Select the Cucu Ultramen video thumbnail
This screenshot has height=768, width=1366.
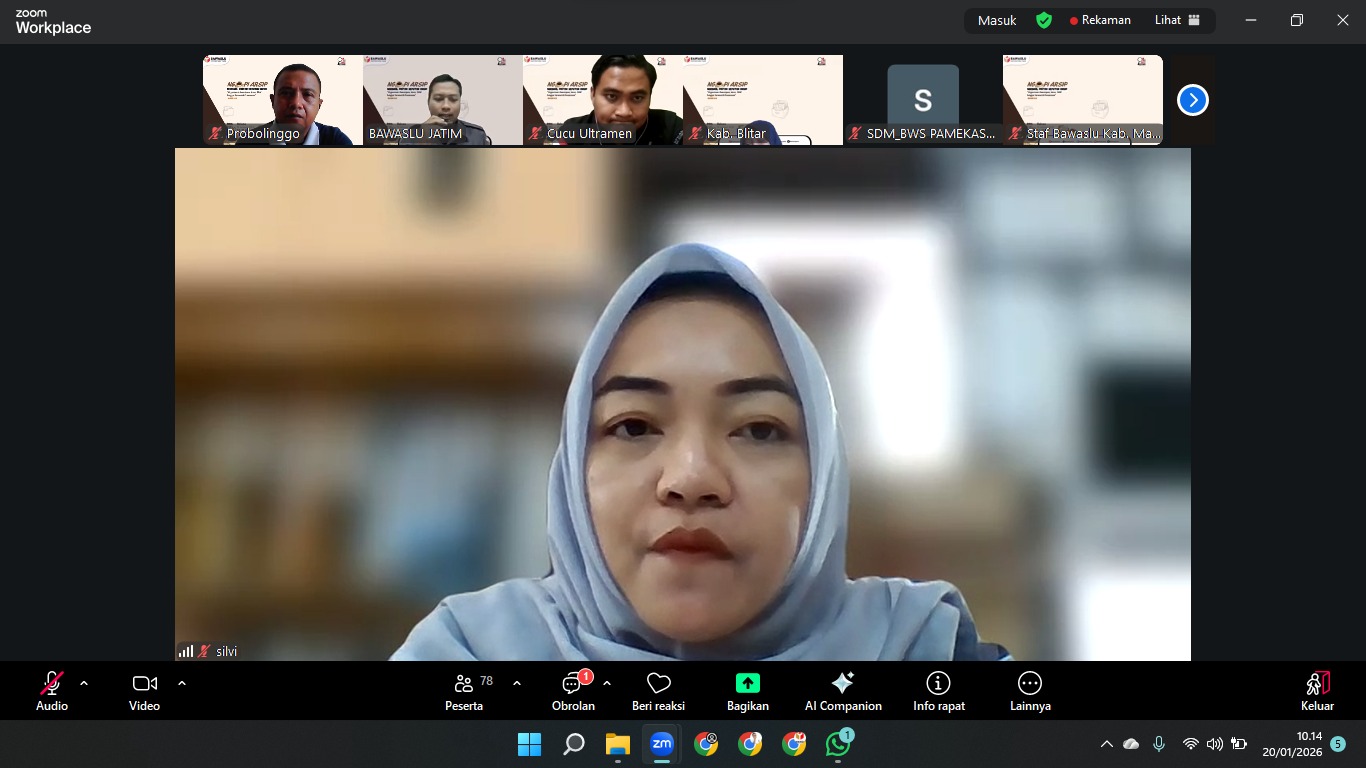(602, 100)
